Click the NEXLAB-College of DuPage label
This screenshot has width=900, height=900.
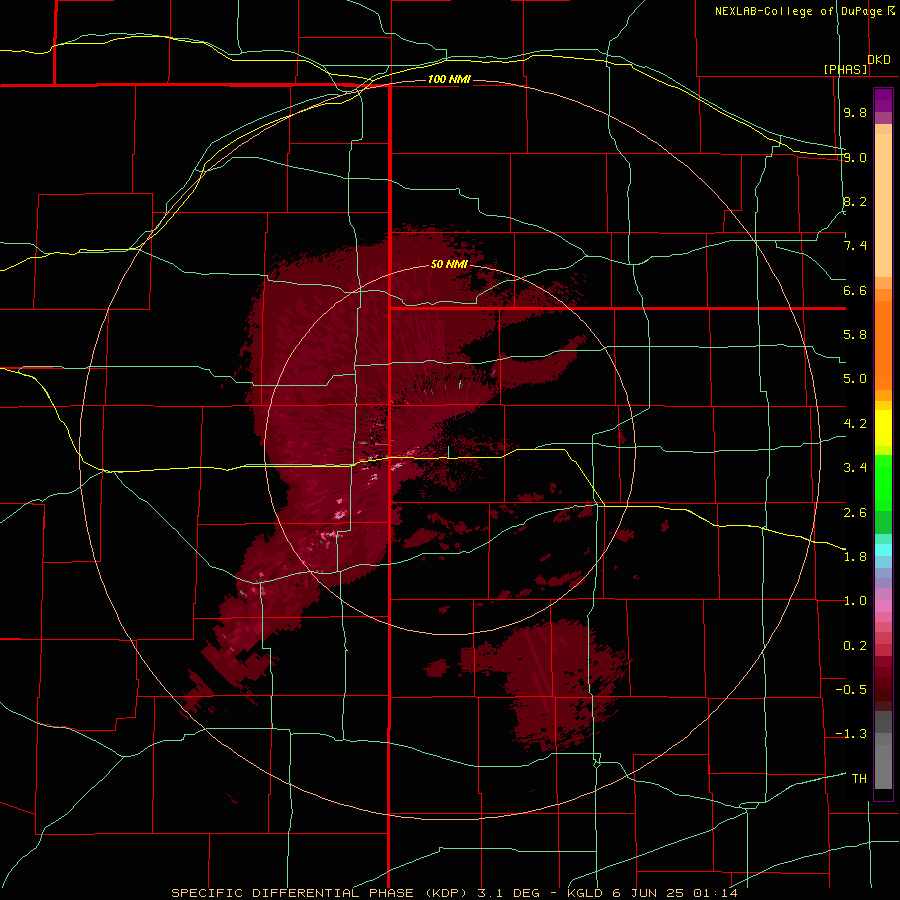[x=799, y=11]
